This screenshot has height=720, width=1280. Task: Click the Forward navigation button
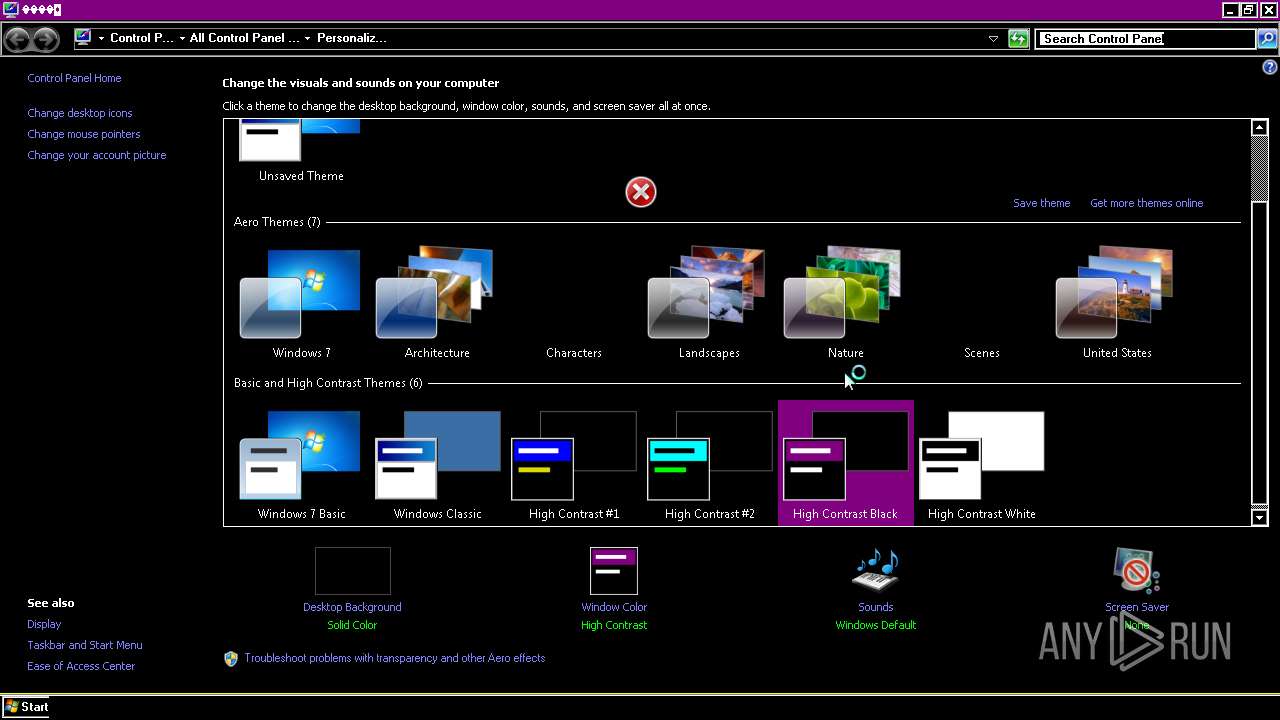pyautogui.click(x=46, y=39)
